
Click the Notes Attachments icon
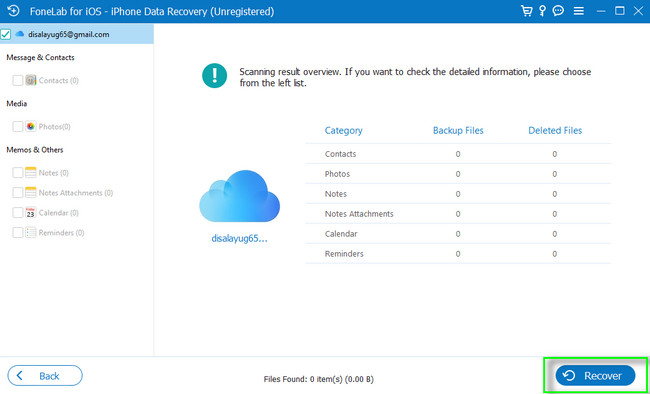tap(31, 193)
